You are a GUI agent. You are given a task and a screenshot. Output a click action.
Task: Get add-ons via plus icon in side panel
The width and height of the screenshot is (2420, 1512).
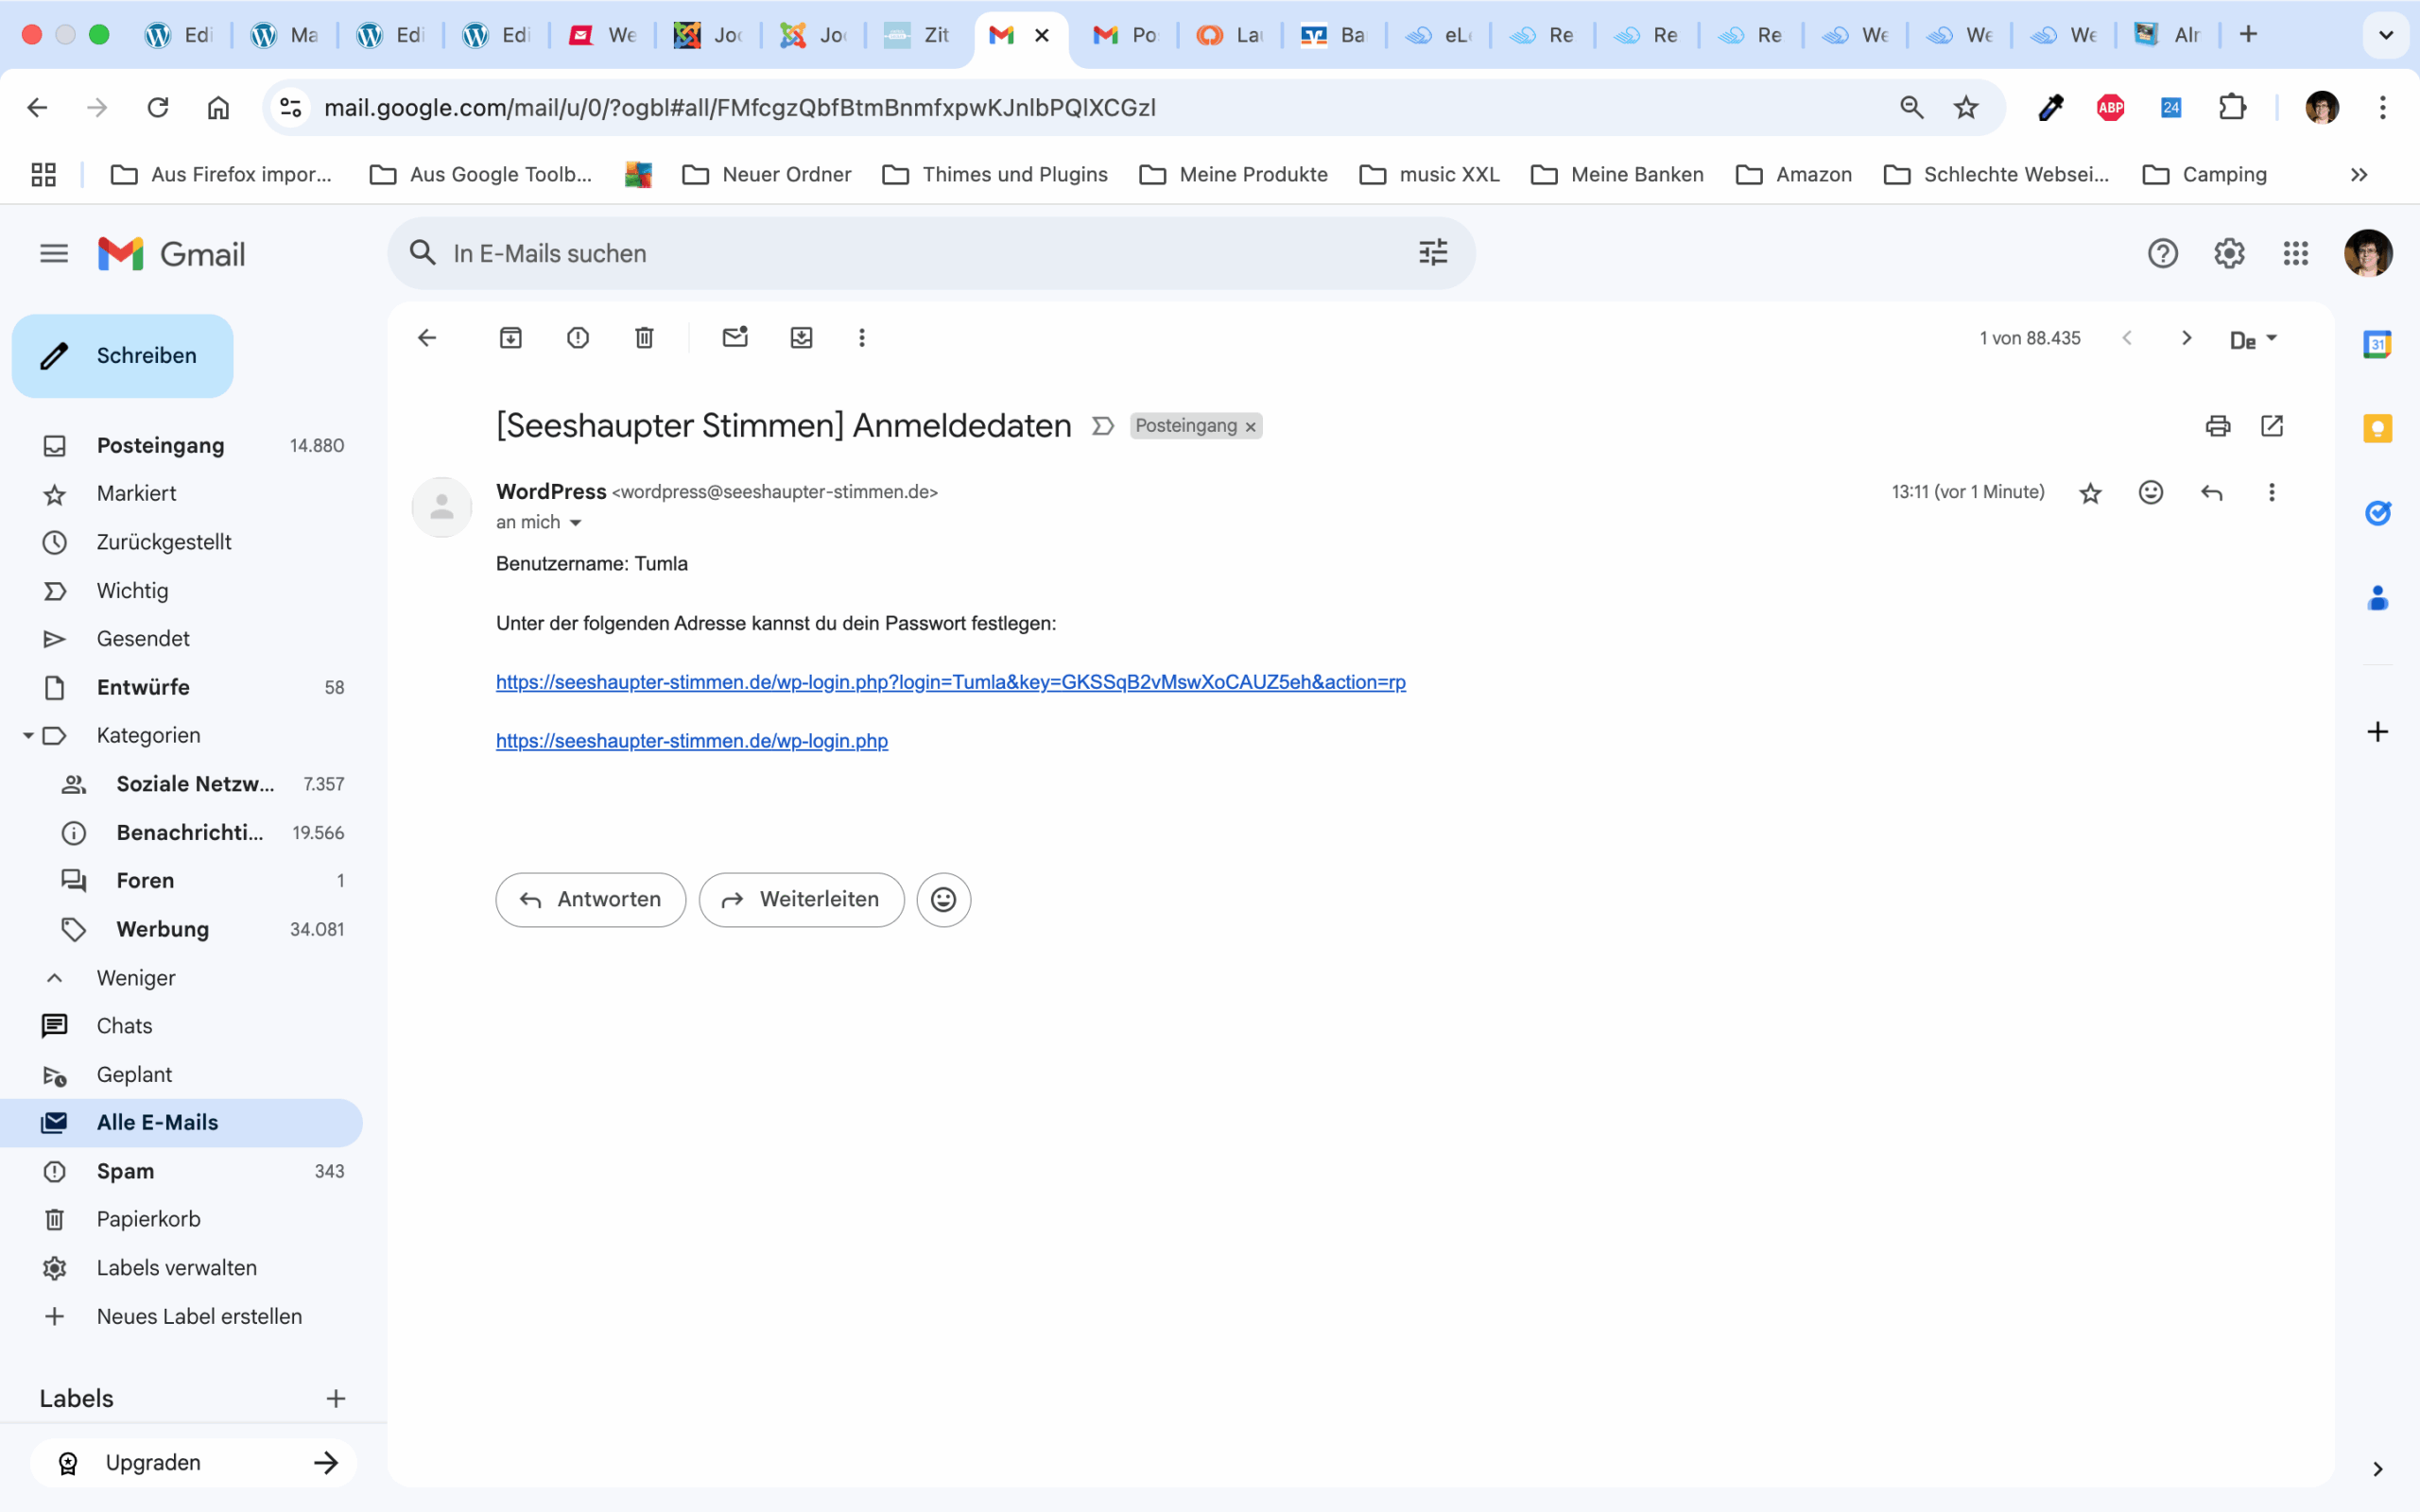(2378, 732)
